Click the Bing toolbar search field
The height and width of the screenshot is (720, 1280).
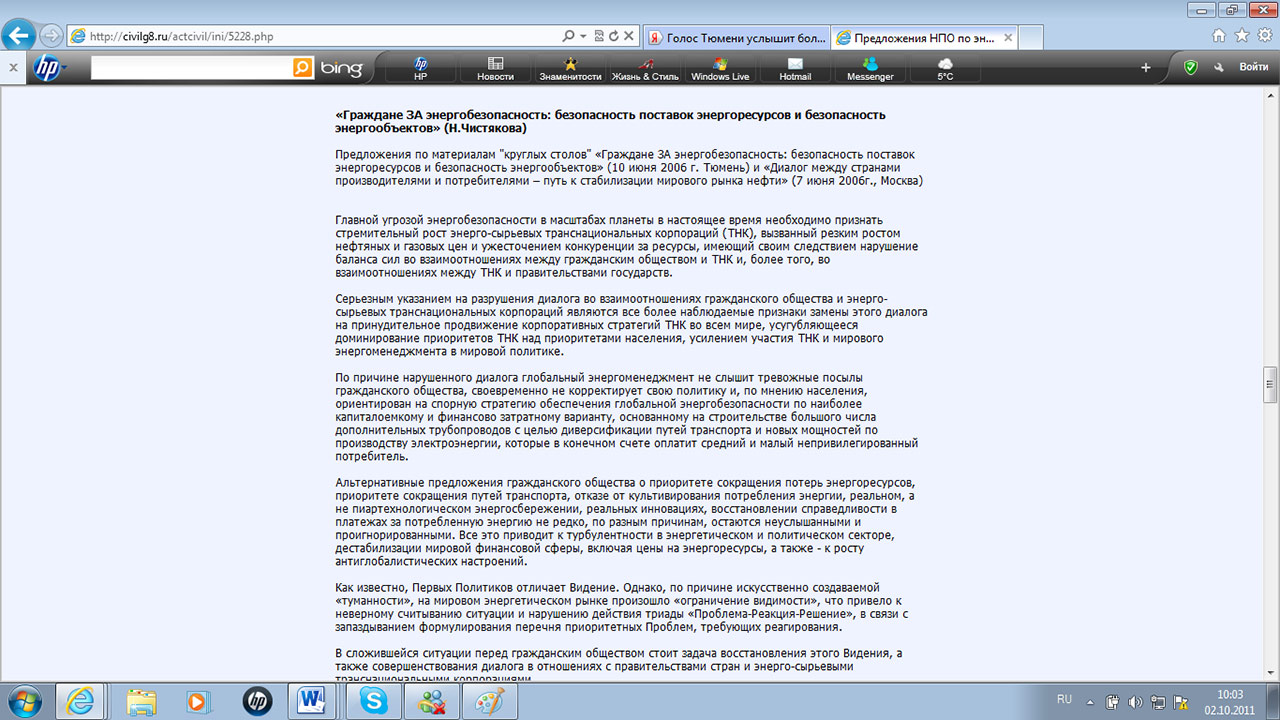[191, 67]
